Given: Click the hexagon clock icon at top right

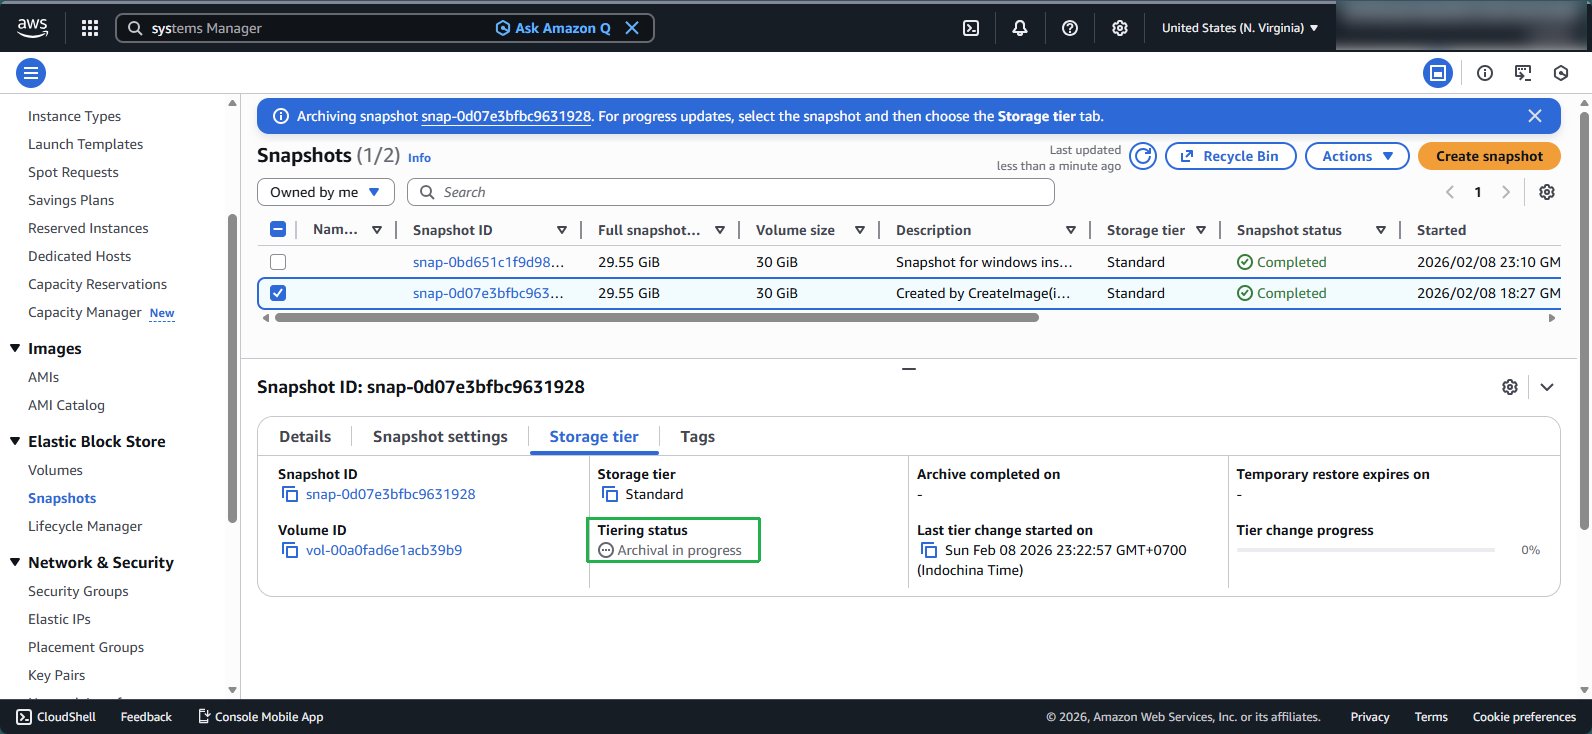Looking at the screenshot, I should 1561,73.
